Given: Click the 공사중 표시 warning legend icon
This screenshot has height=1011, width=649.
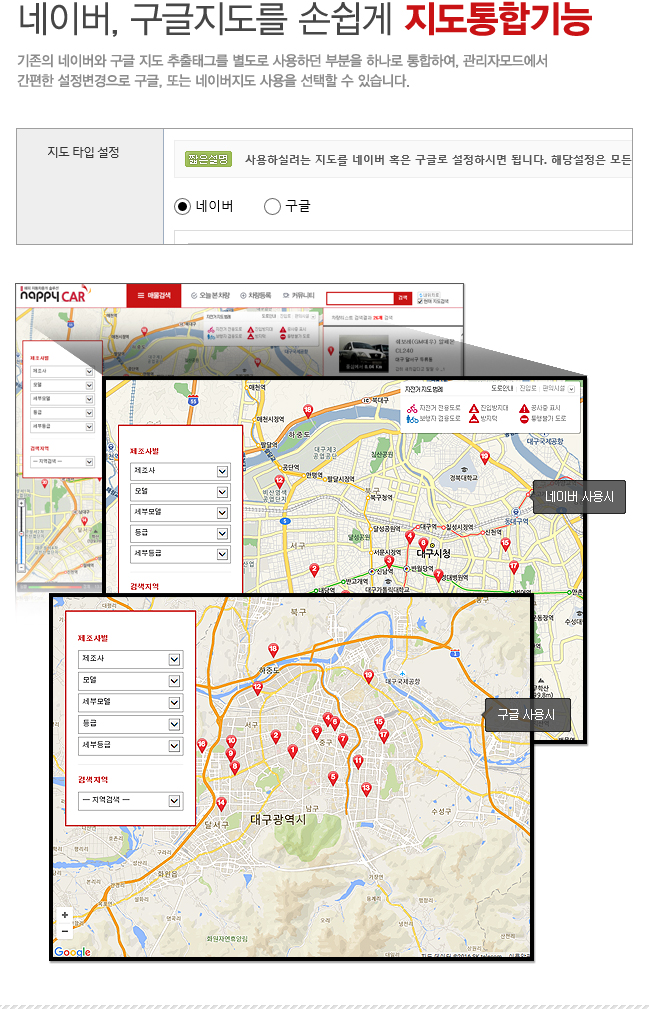Looking at the screenshot, I should [x=524, y=408].
